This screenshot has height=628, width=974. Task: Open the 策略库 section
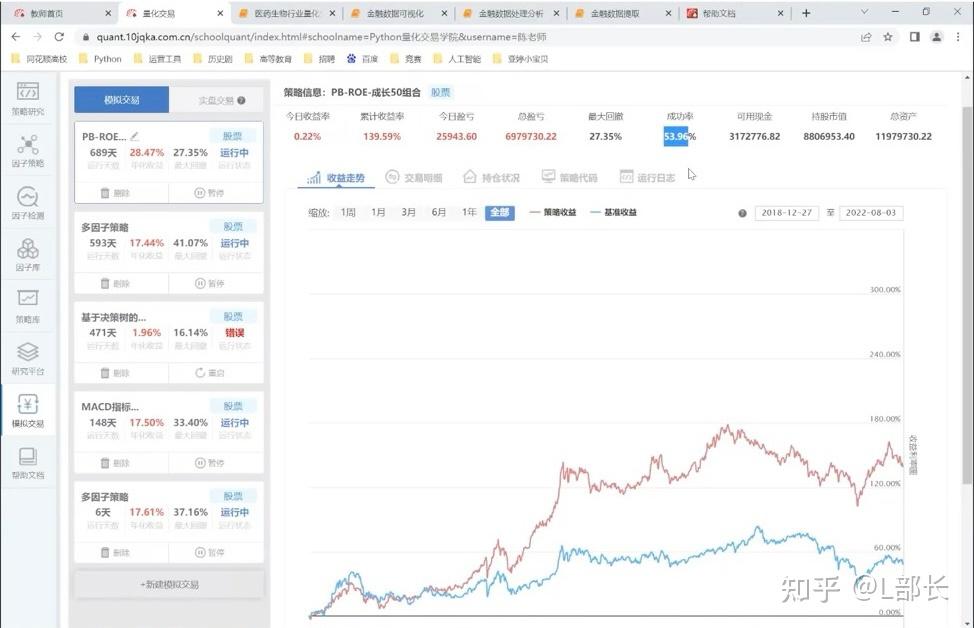click(x=28, y=308)
